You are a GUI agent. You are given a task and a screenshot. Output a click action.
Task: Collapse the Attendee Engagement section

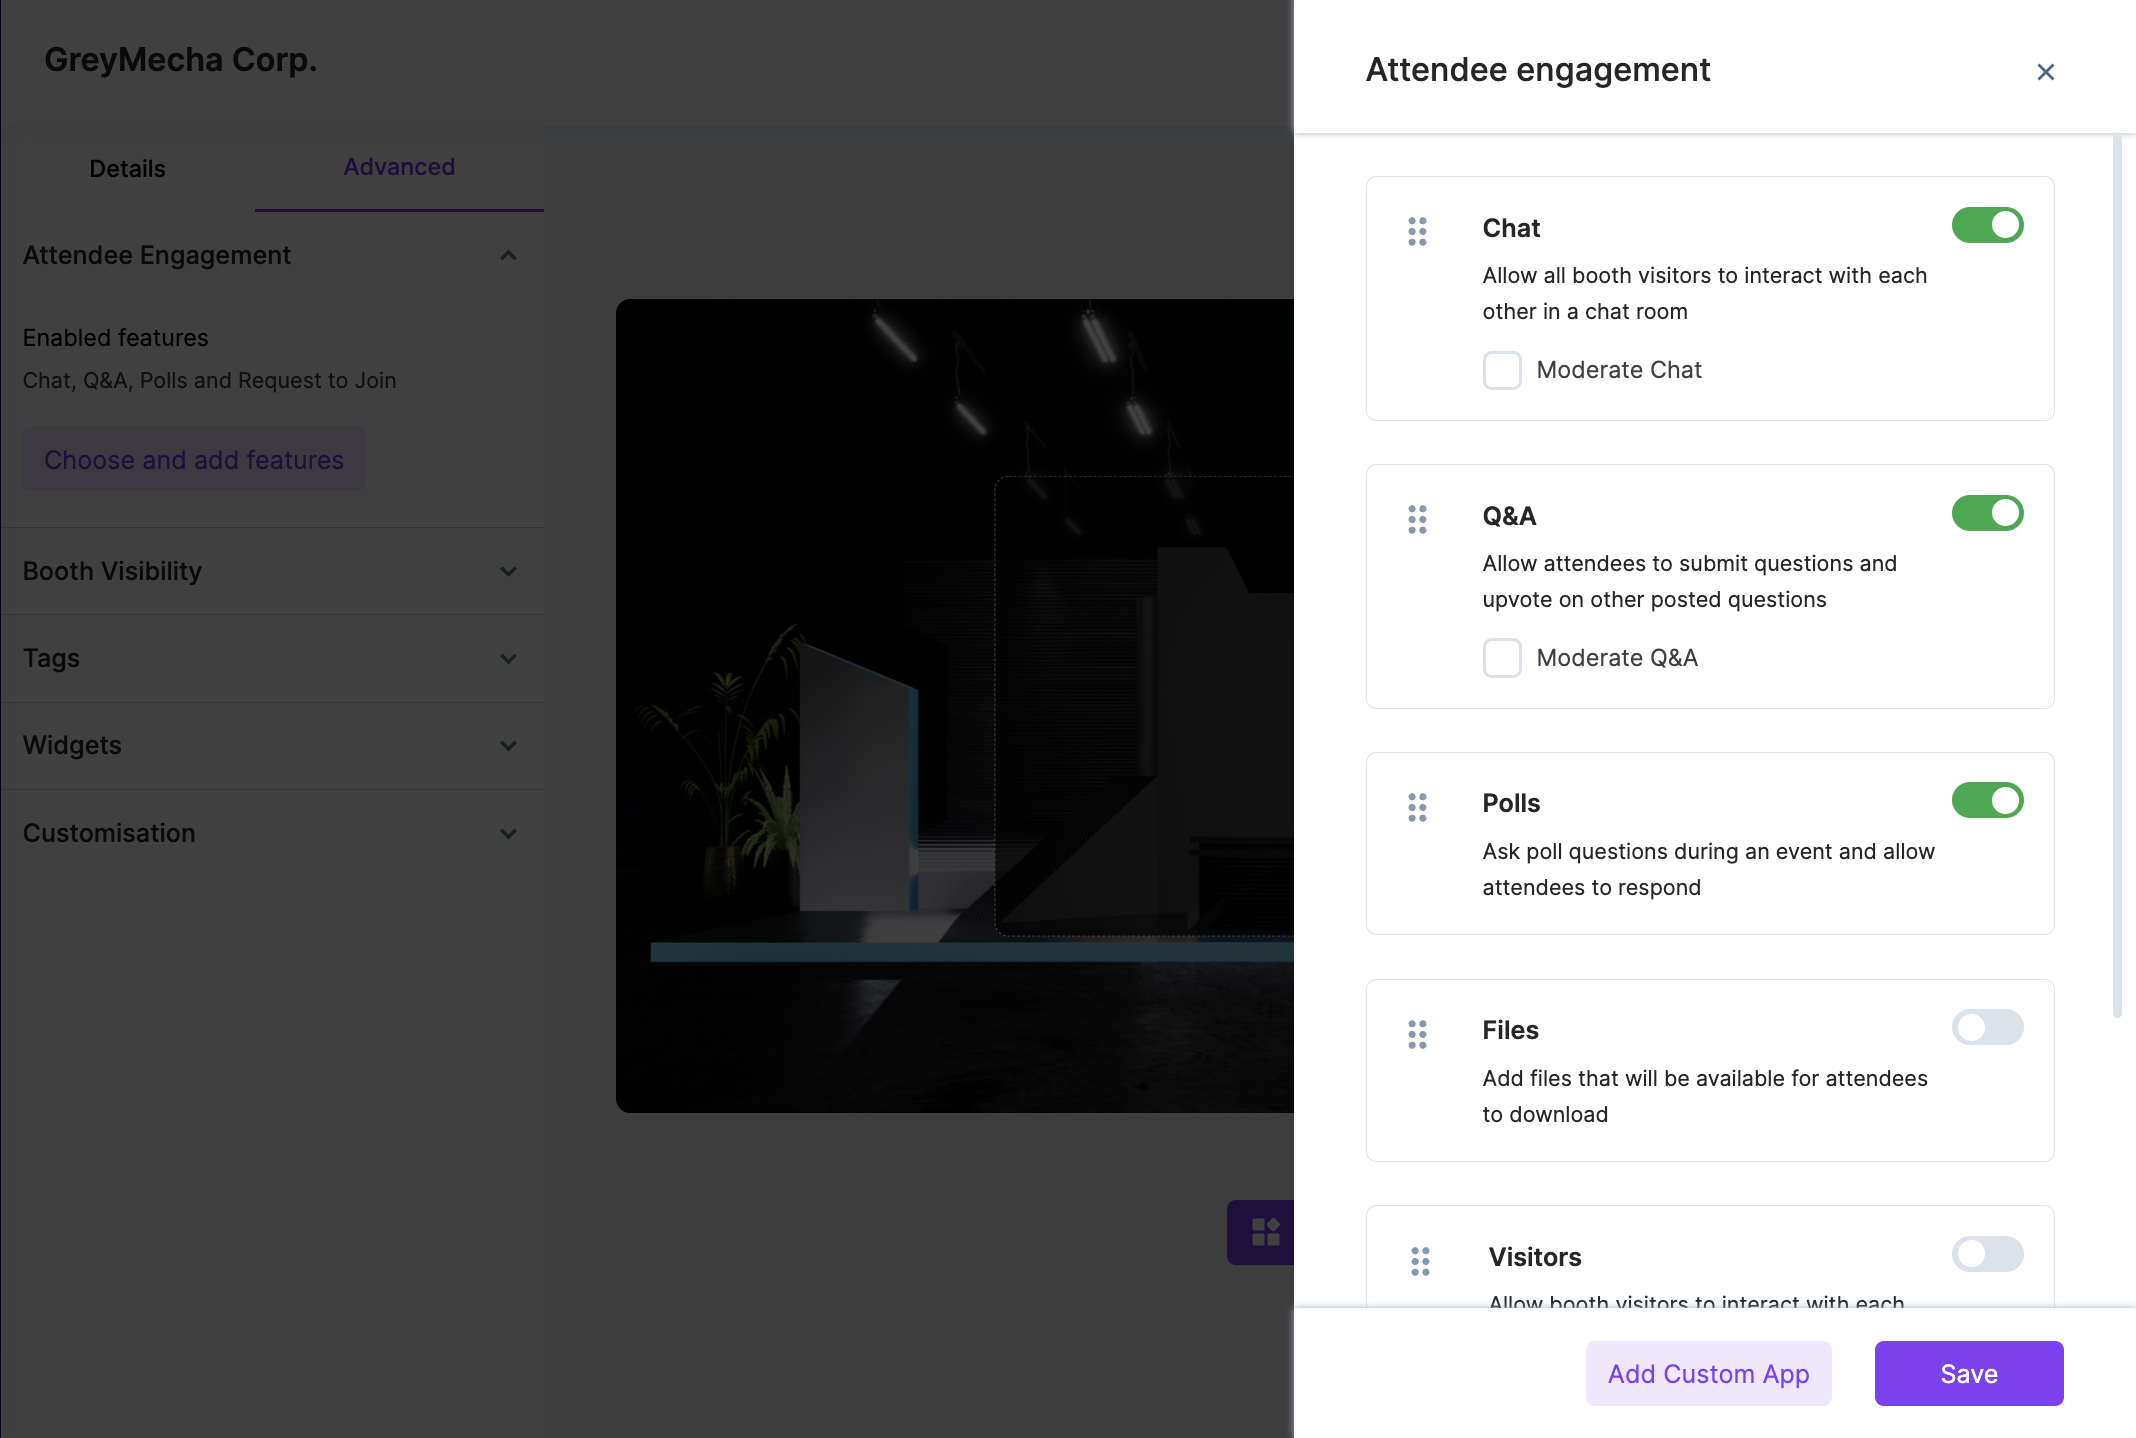(508, 256)
